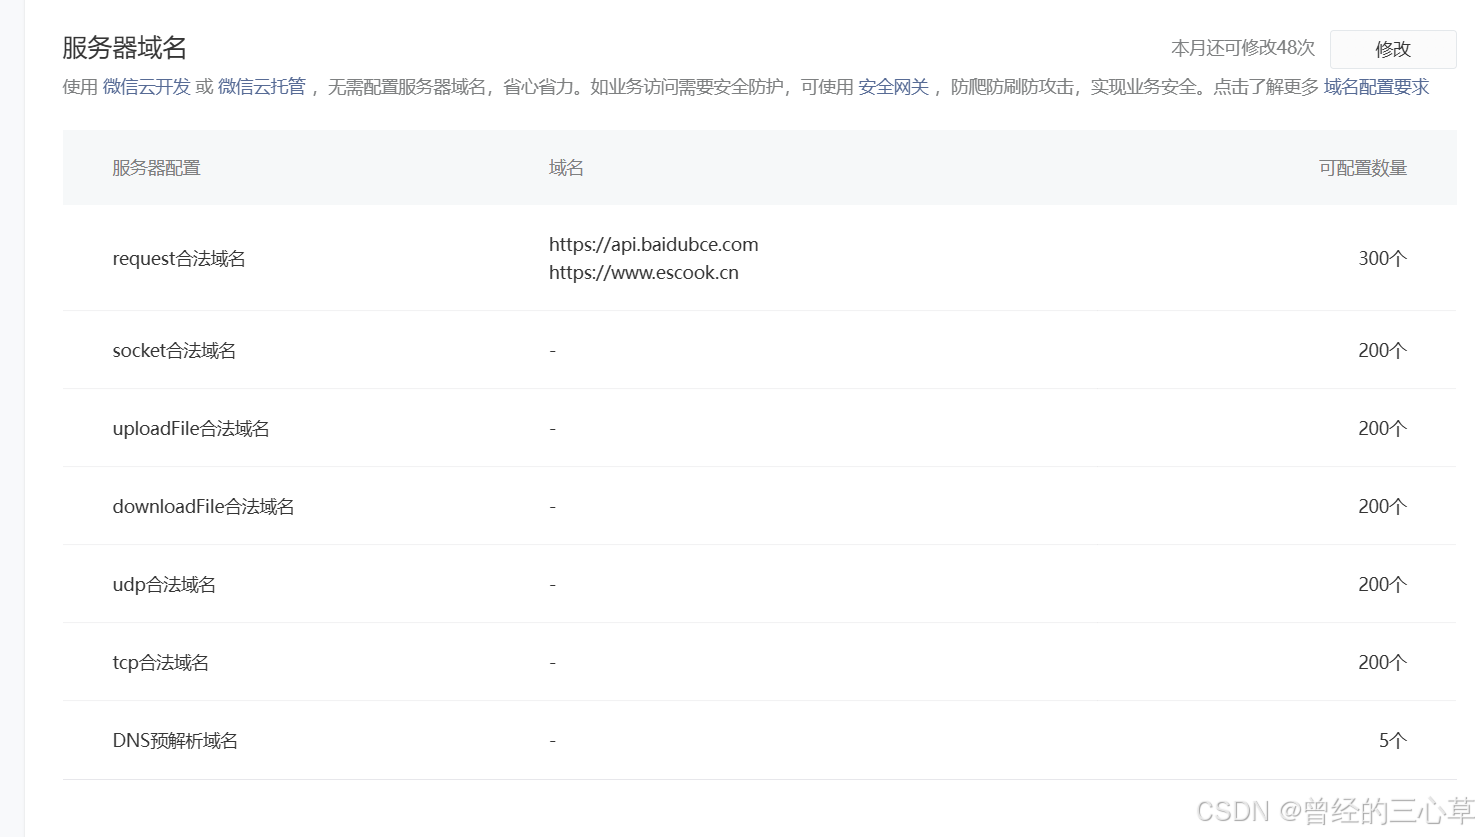
Task: Click the 200个 value in socket row
Action: pos(1382,351)
